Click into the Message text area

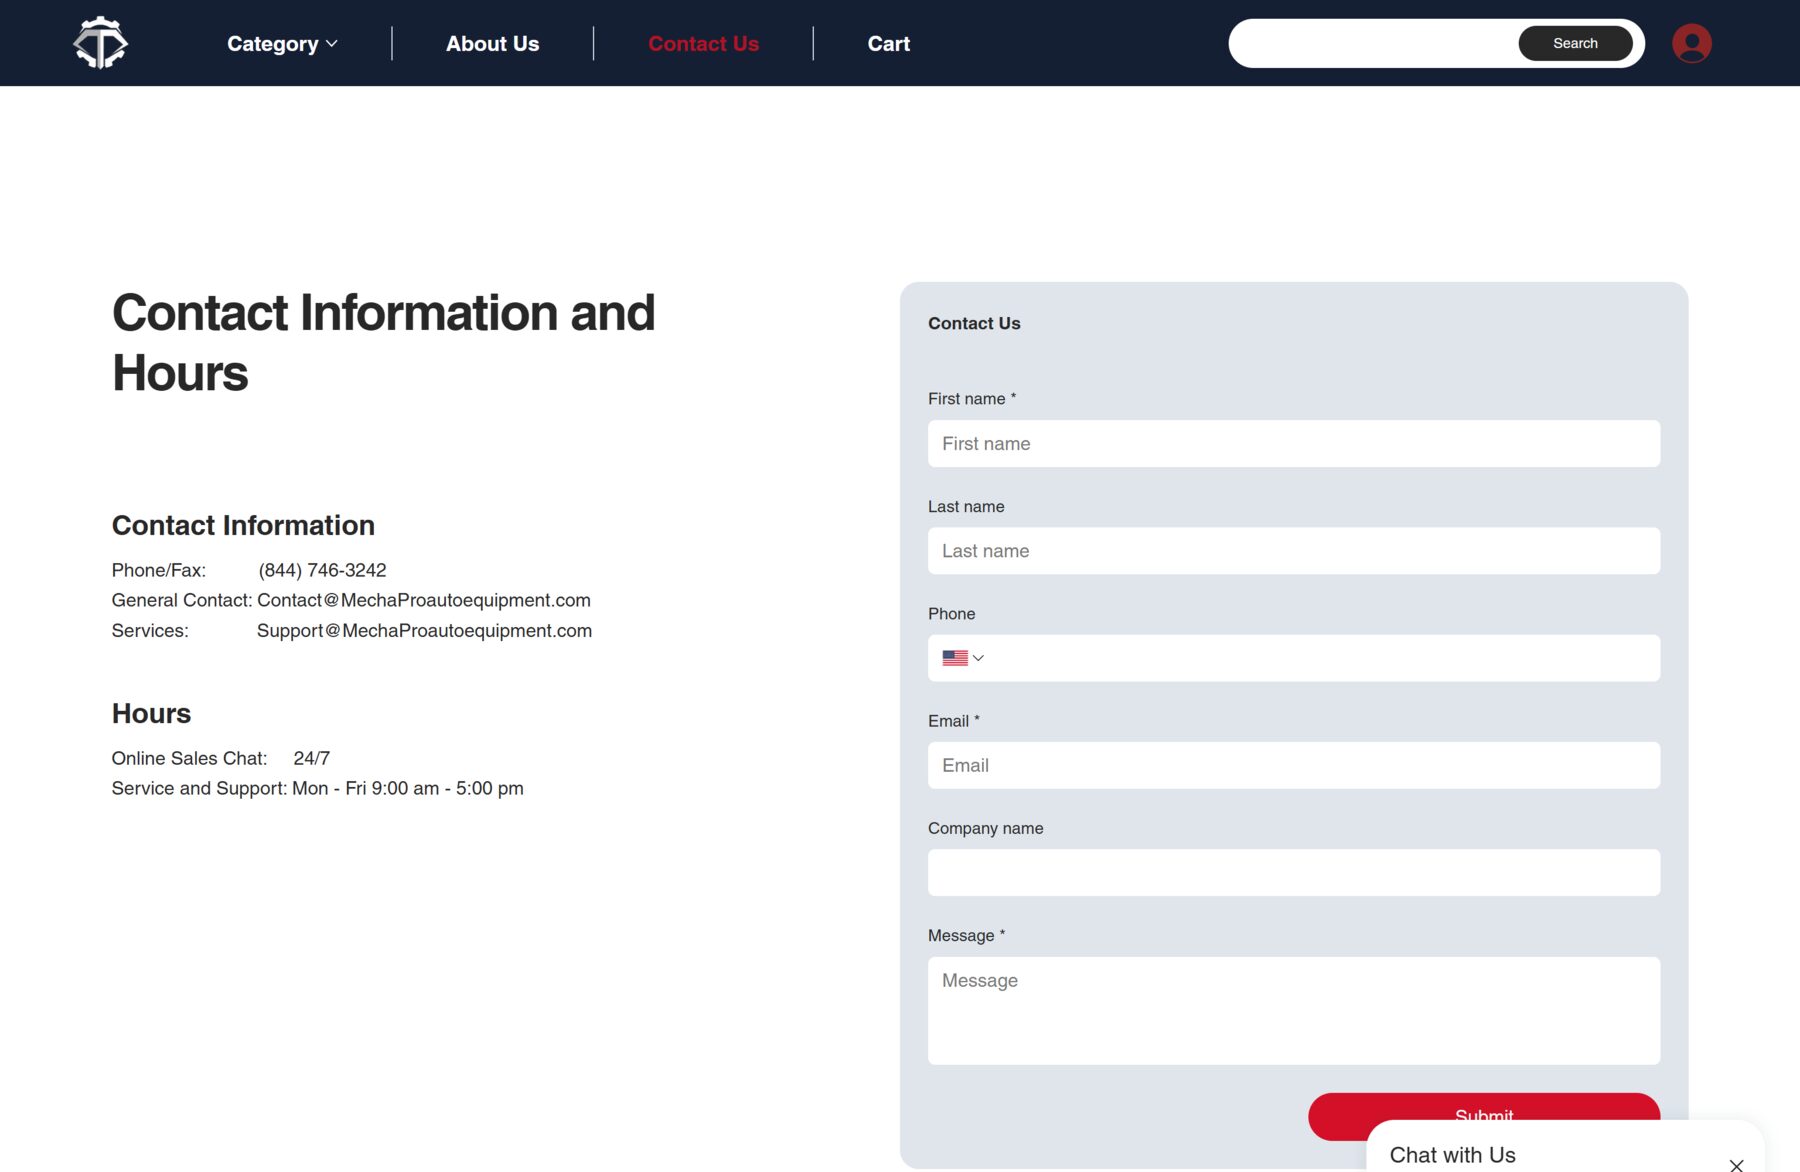pyautogui.click(x=1293, y=1010)
